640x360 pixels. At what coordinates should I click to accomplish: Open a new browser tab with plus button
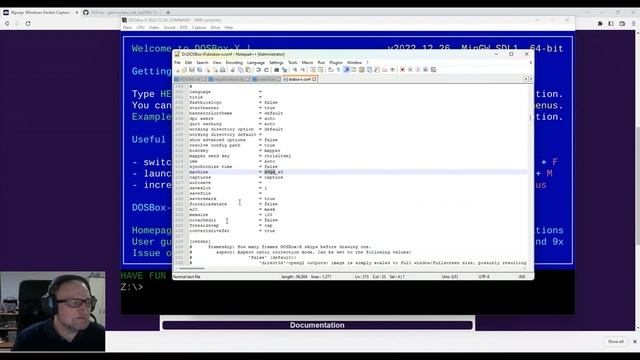pos(168,12)
